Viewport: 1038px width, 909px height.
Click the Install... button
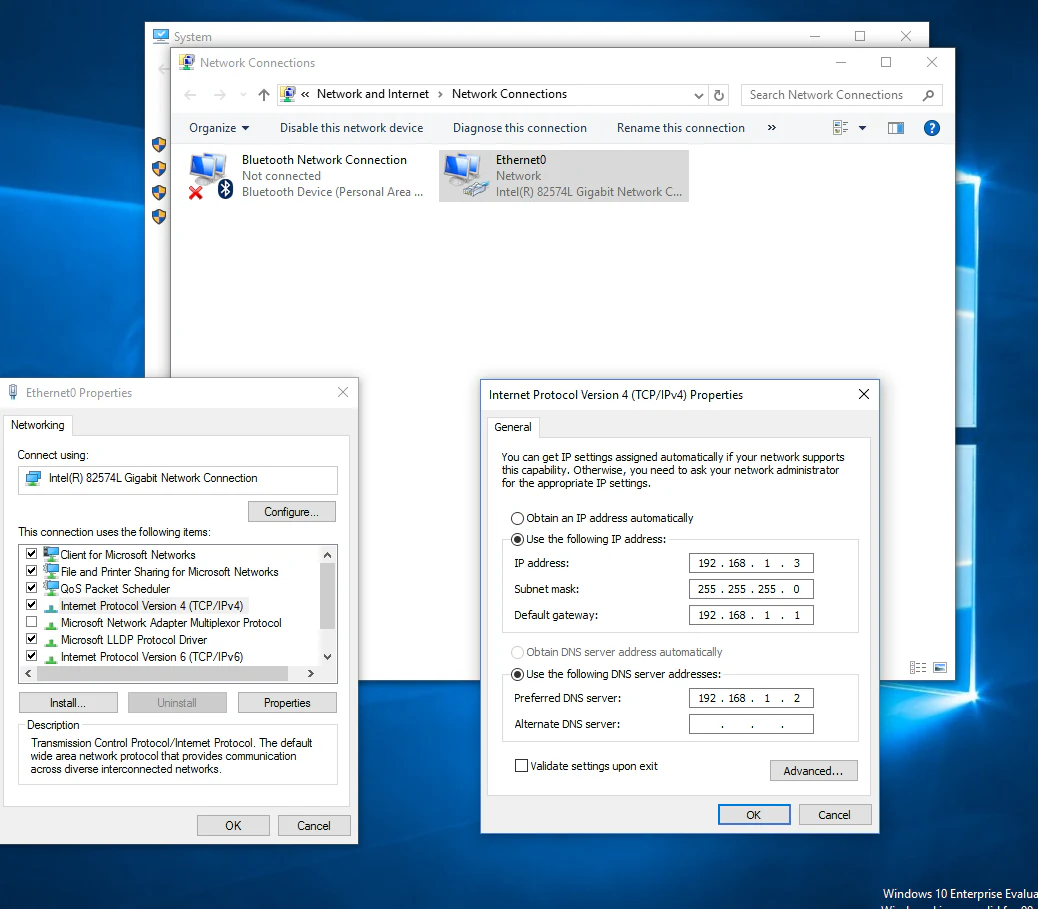(x=68, y=703)
